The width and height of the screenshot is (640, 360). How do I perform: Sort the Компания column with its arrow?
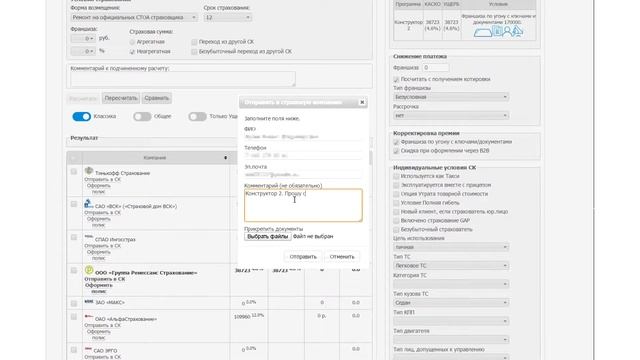click(x=225, y=158)
